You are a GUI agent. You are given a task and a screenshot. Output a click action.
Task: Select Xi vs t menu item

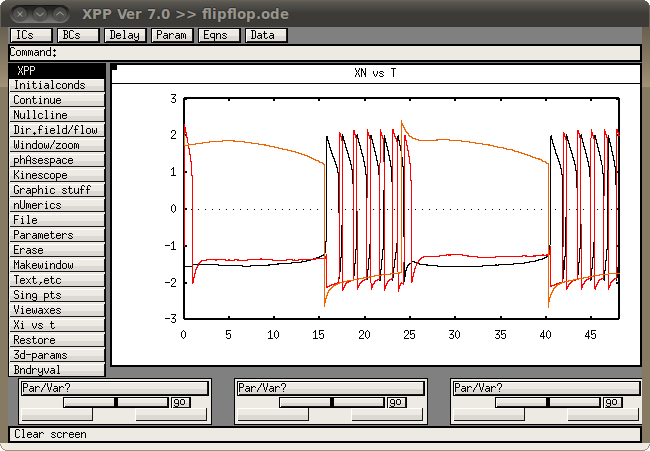pyautogui.click(x=57, y=325)
